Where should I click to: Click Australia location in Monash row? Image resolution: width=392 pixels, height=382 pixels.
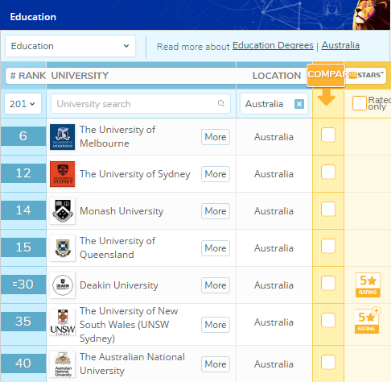pos(274,211)
